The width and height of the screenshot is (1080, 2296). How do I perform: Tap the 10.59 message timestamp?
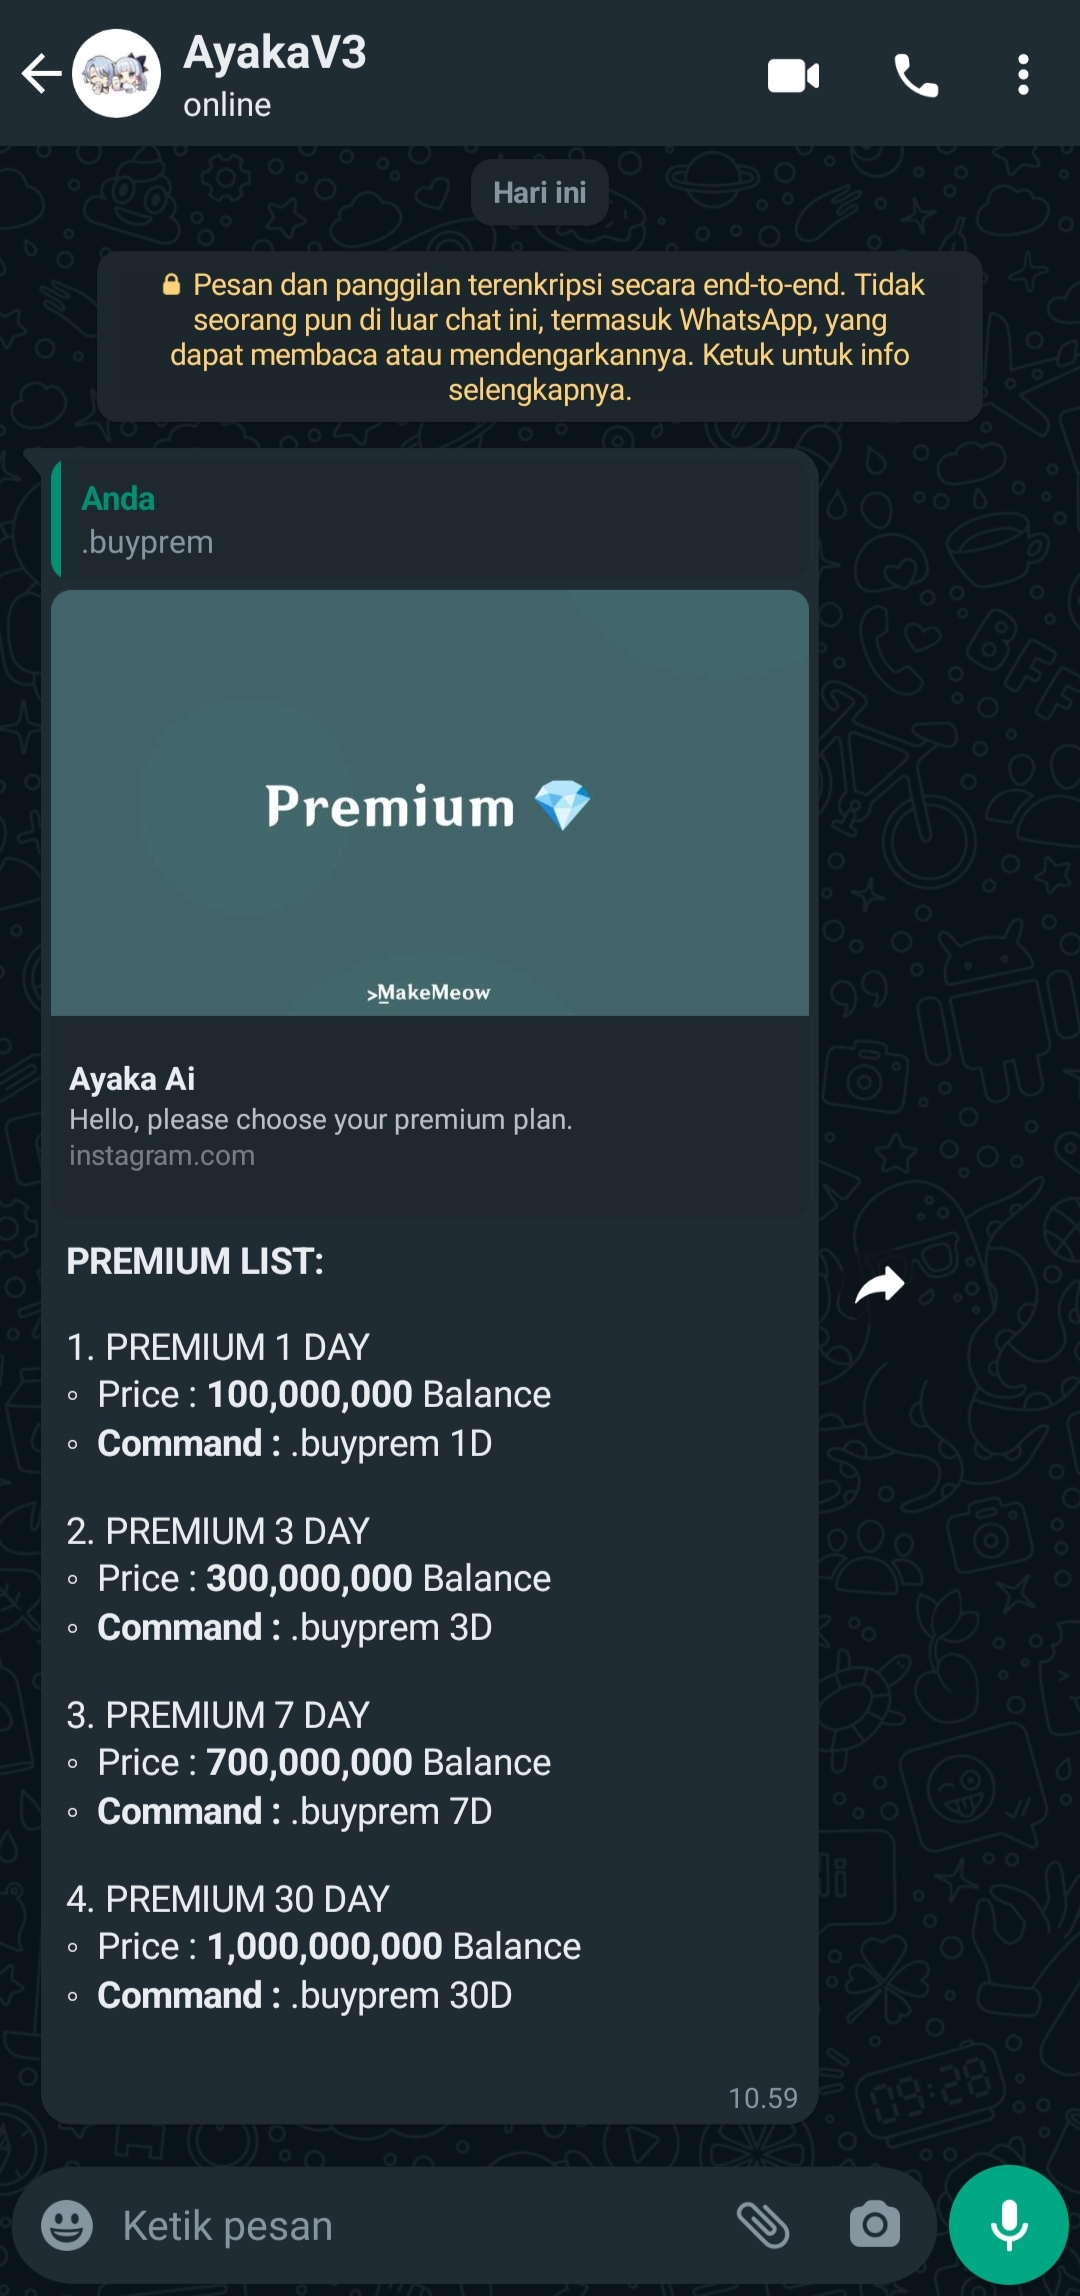point(763,2098)
